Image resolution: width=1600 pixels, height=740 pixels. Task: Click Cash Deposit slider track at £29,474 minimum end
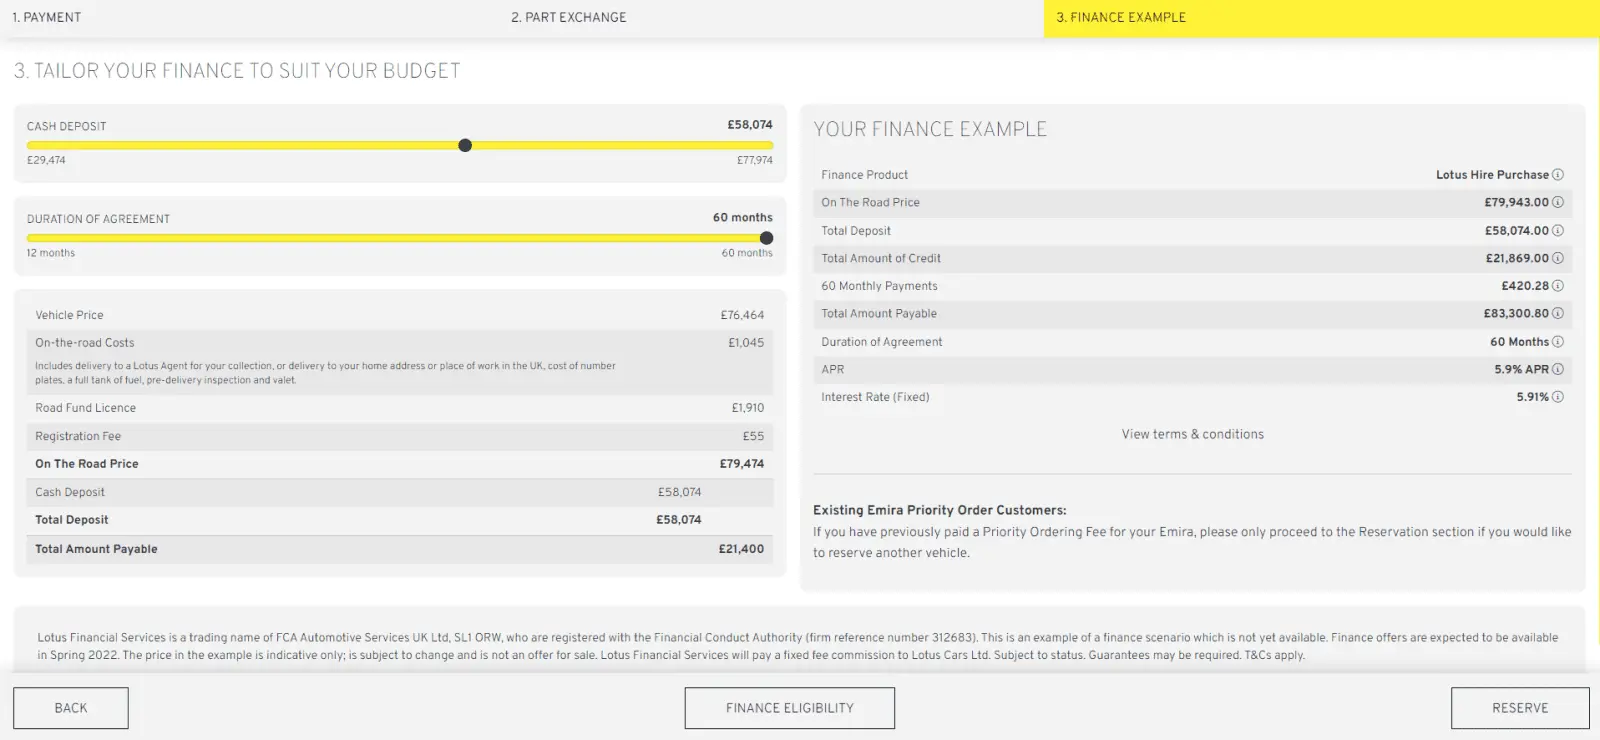pos(30,145)
